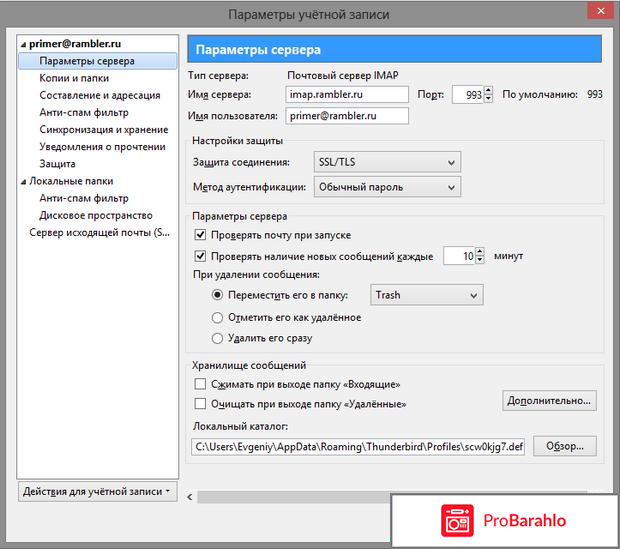Select Отметить его как удалённое option
Viewport: 620px width, 549px height.
point(219,317)
